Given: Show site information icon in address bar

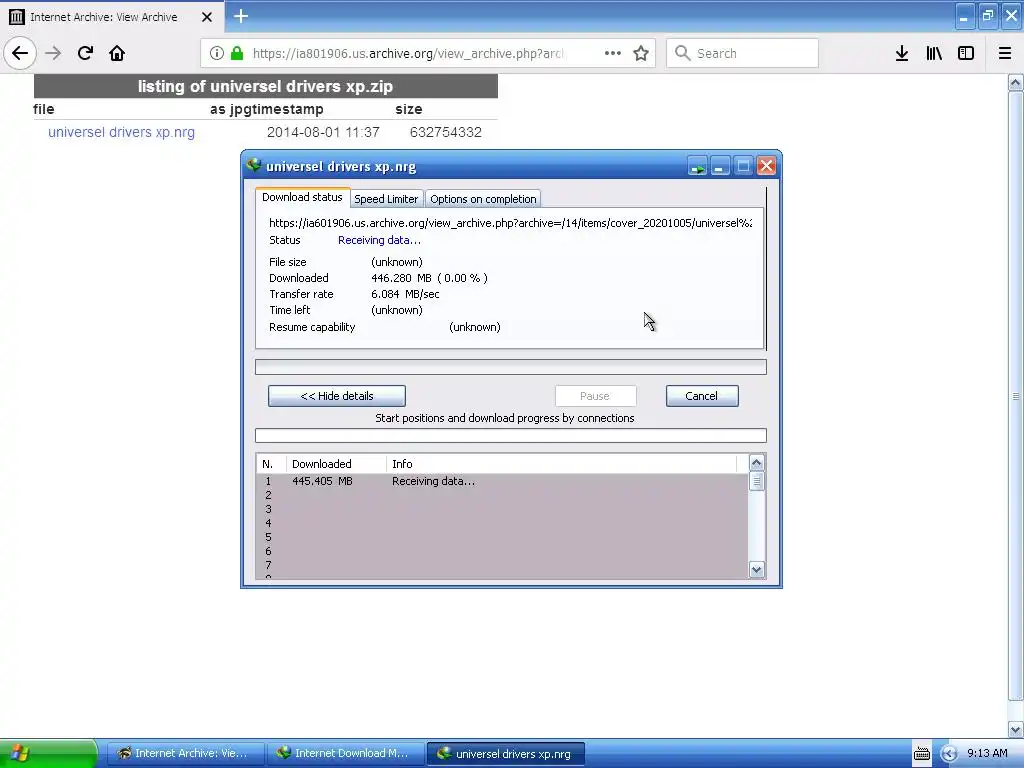Looking at the screenshot, I should (217, 53).
